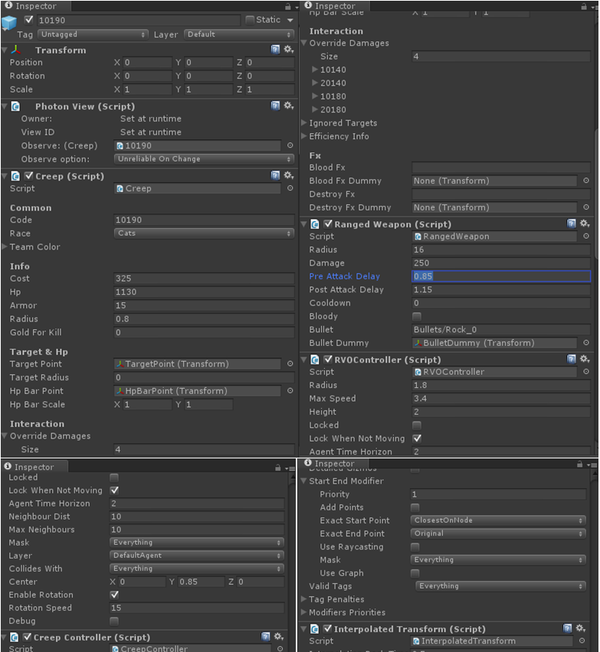600x652 pixels.
Task: Toggle the Static checkbox for the object
Action: [x=249, y=19]
